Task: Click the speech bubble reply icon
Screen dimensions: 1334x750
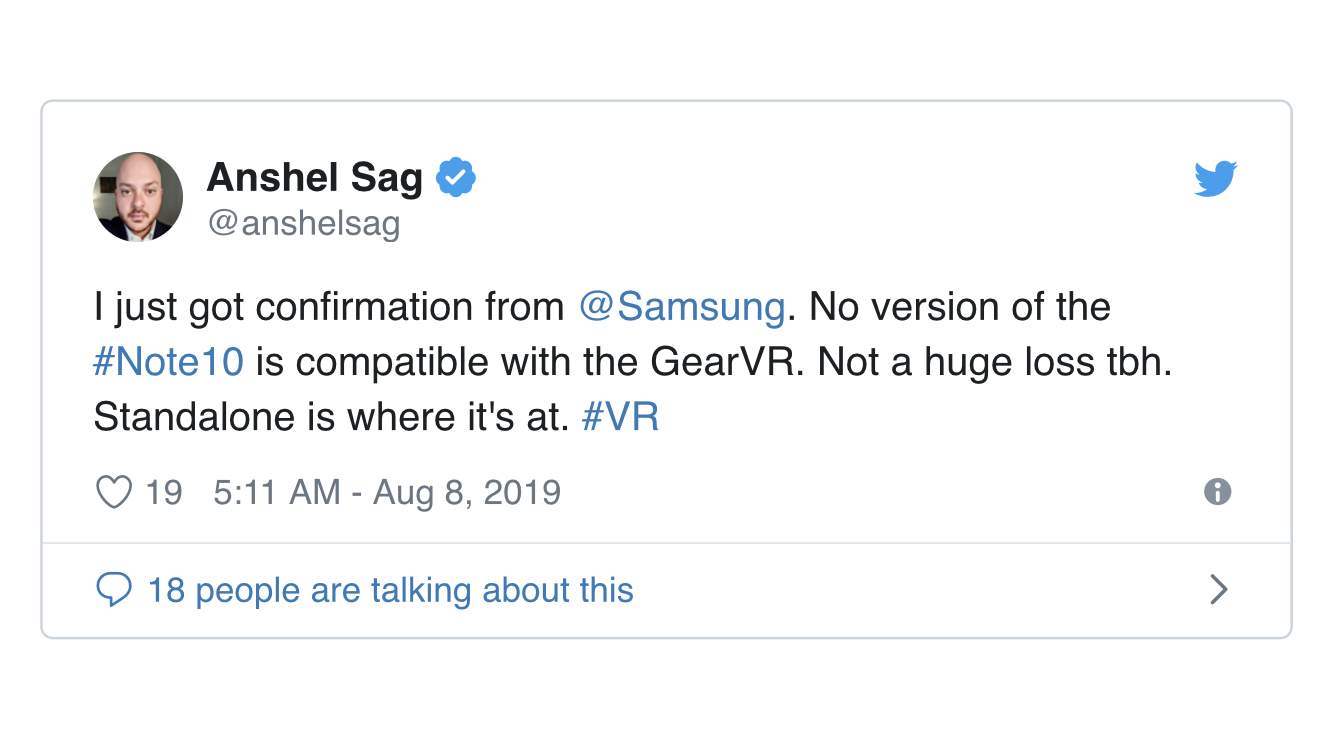Action: click(114, 590)
